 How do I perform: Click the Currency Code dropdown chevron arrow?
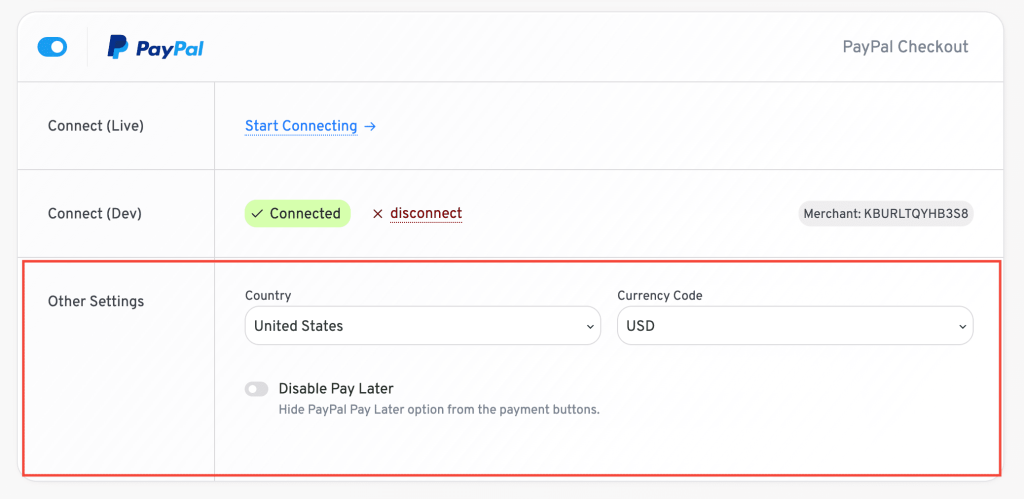click(x=962, y=326)
